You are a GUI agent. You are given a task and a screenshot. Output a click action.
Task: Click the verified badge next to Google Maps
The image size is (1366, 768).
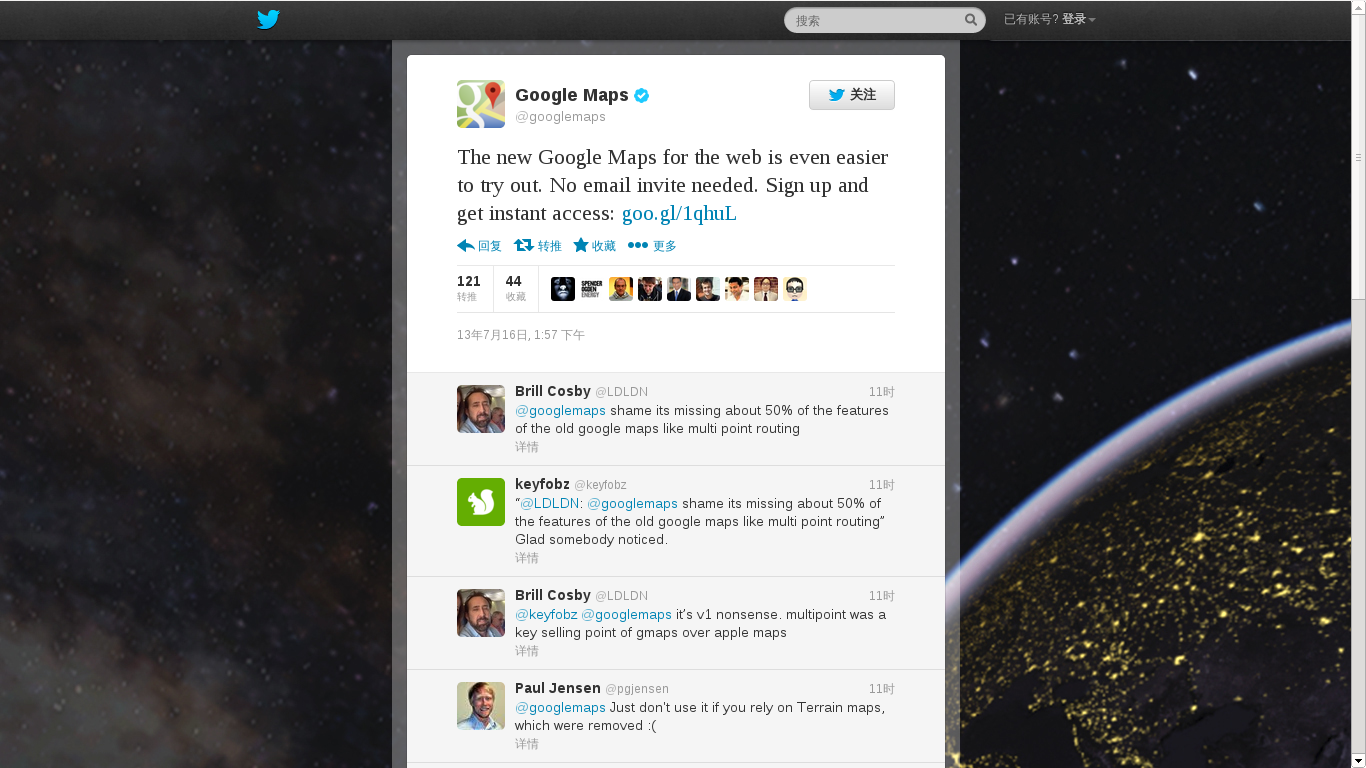(641, 95)
